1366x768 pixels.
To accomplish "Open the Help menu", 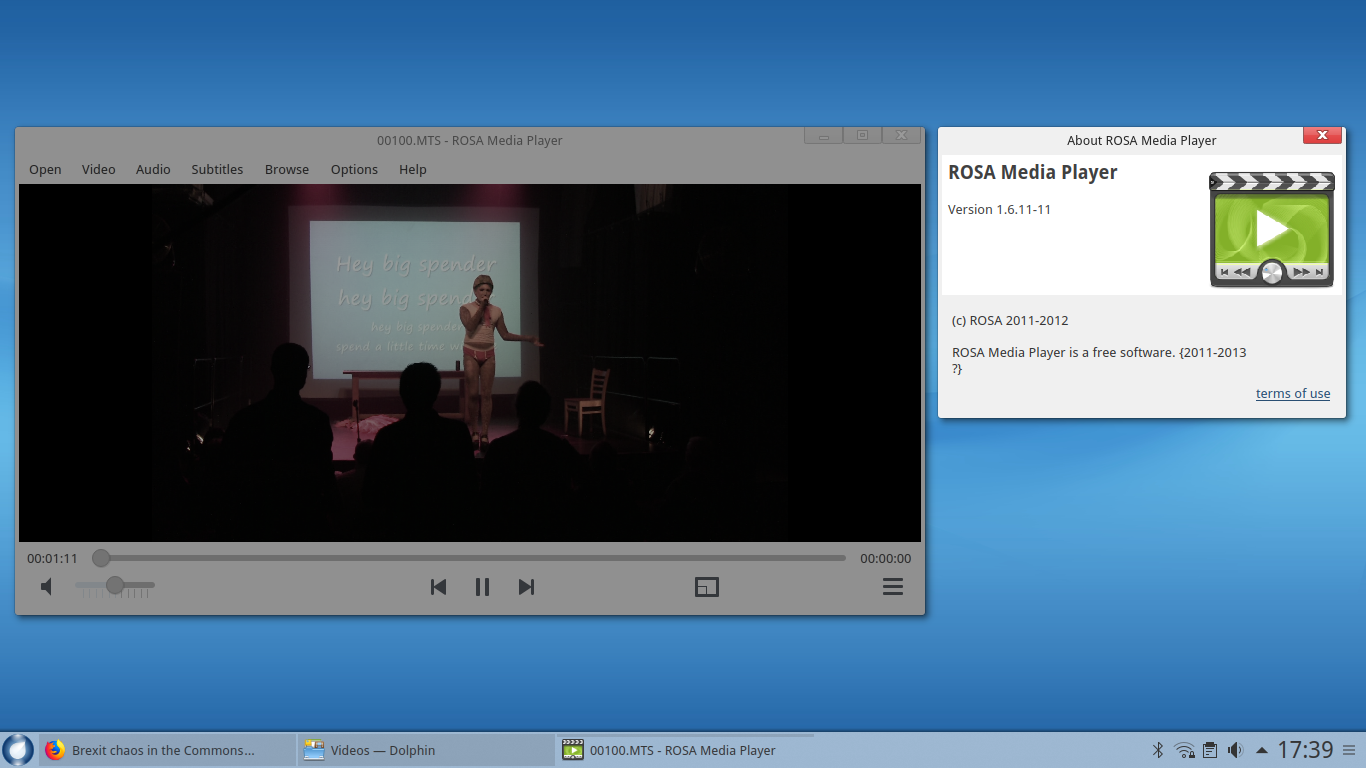I will (413, 169).
